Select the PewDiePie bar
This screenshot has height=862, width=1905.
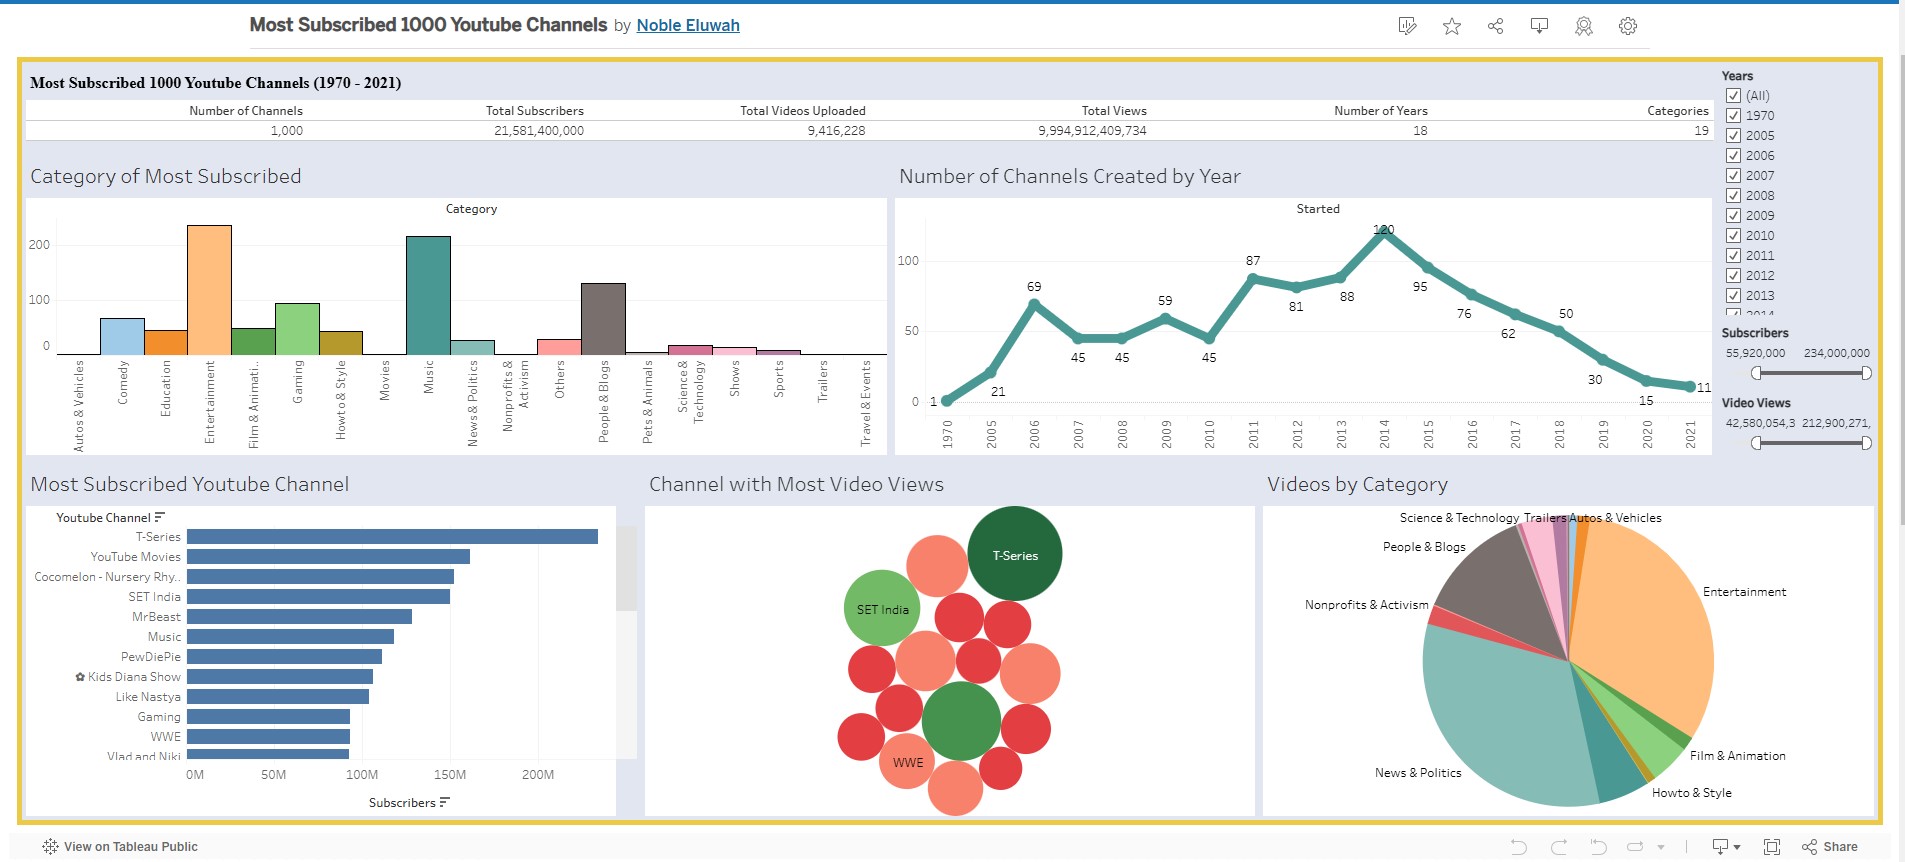click(x=284, y=657)
